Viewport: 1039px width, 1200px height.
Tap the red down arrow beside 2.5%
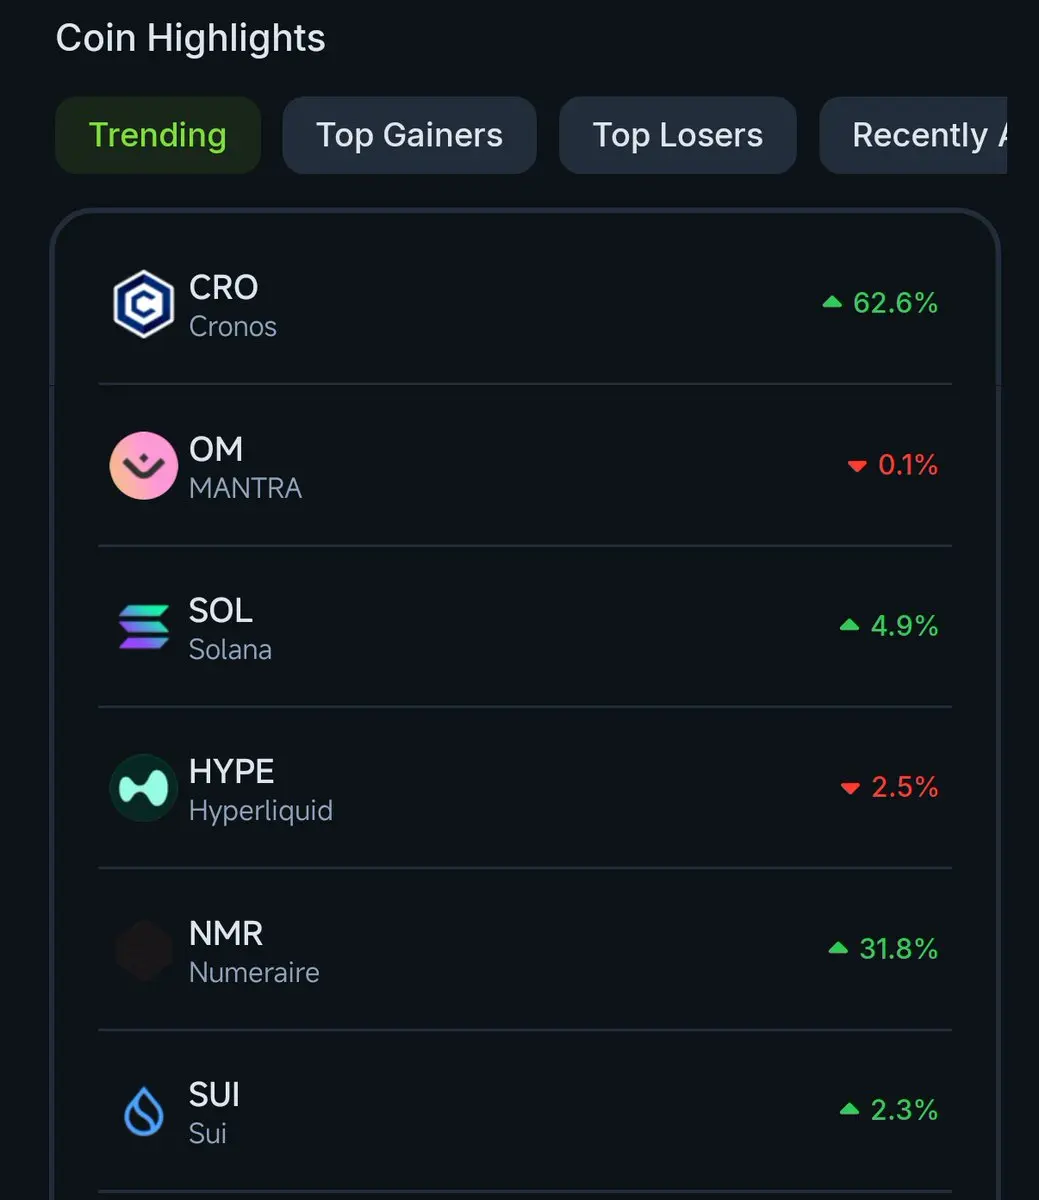click(850, 788)
